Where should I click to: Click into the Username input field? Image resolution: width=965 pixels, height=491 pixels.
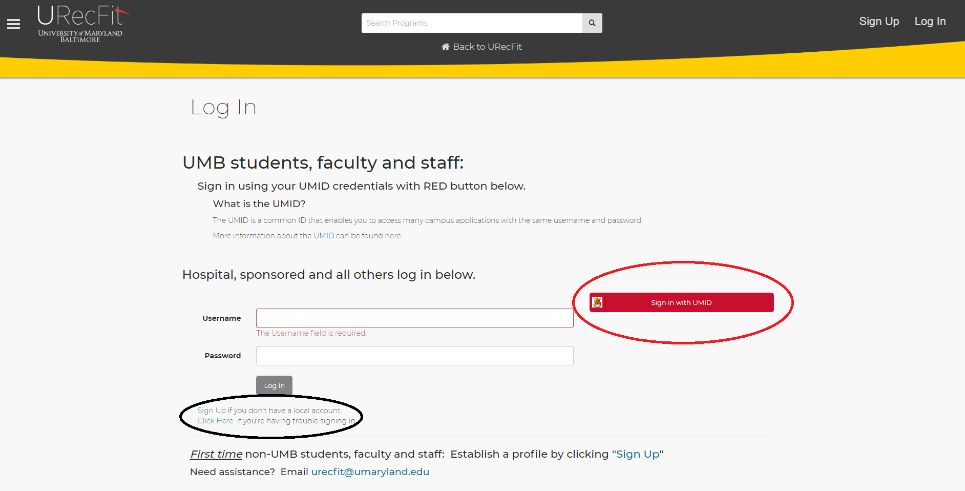[414, 318]
